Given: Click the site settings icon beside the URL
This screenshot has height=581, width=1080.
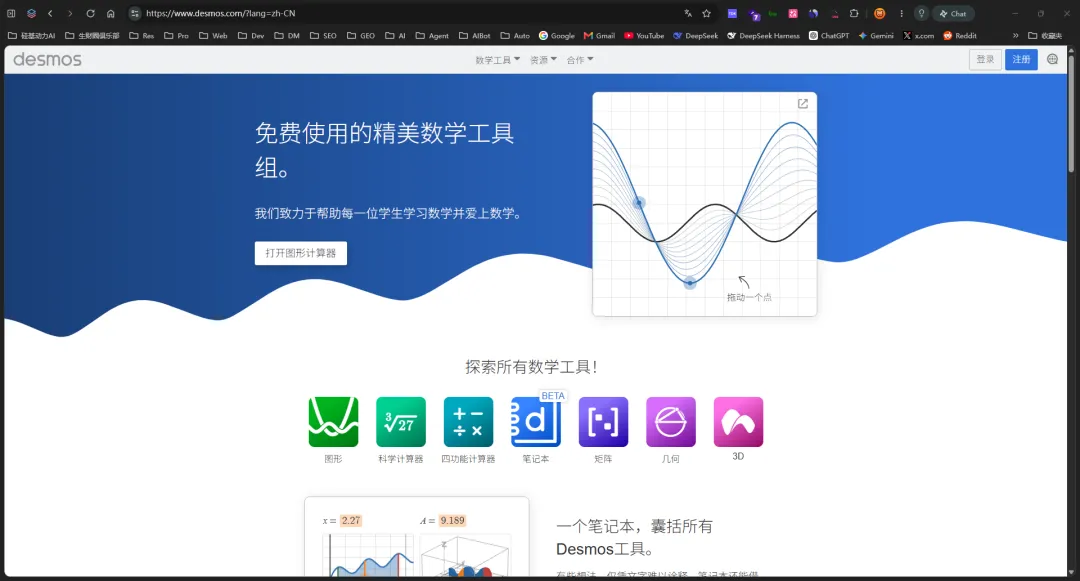Looking at the screenshot, I should 135,13.
